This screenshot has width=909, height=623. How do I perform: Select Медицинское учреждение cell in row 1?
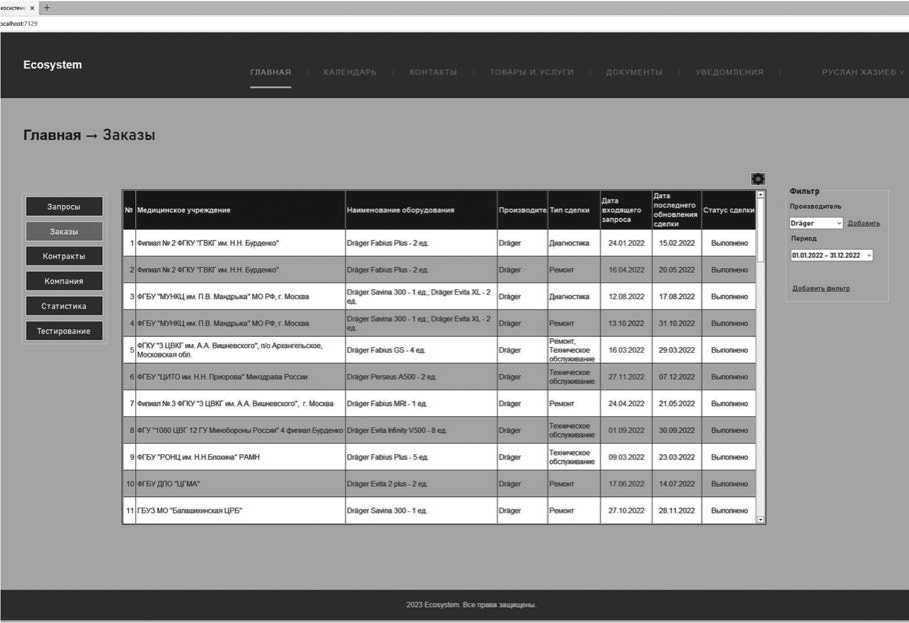[240, 243]
